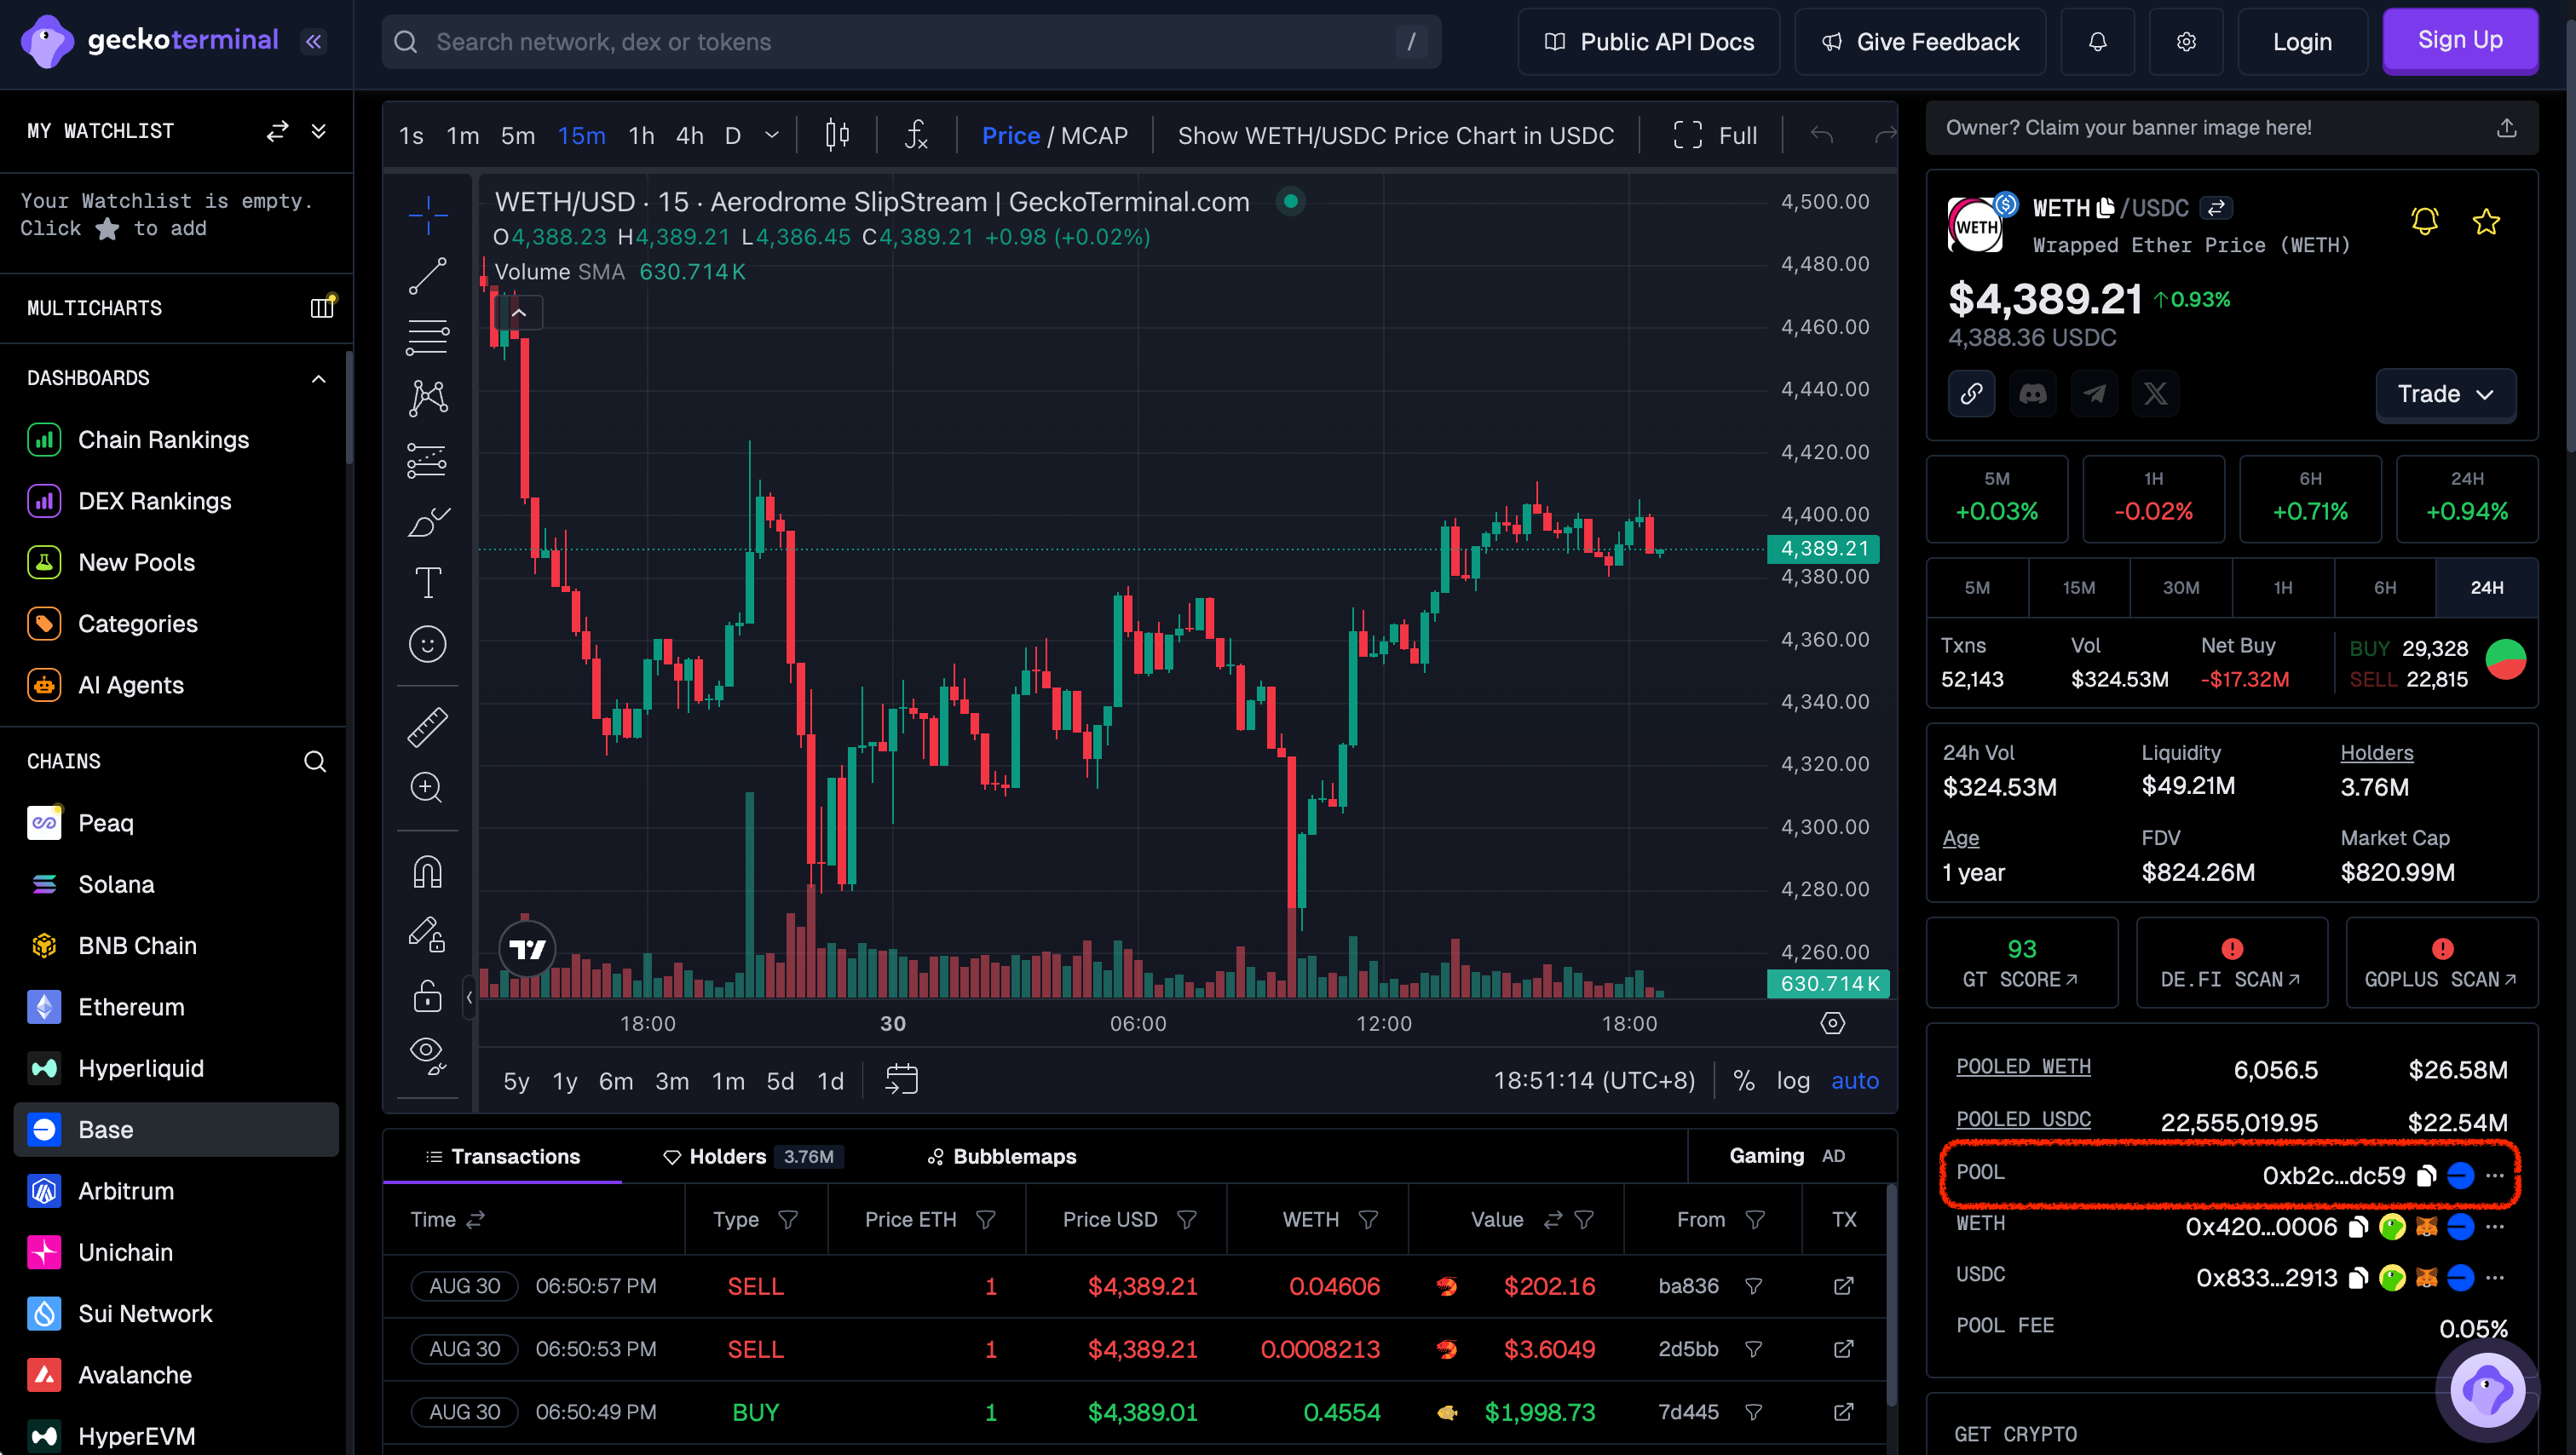
Task: Toggle auto scale on chart
Action: click(1854, 1081)
